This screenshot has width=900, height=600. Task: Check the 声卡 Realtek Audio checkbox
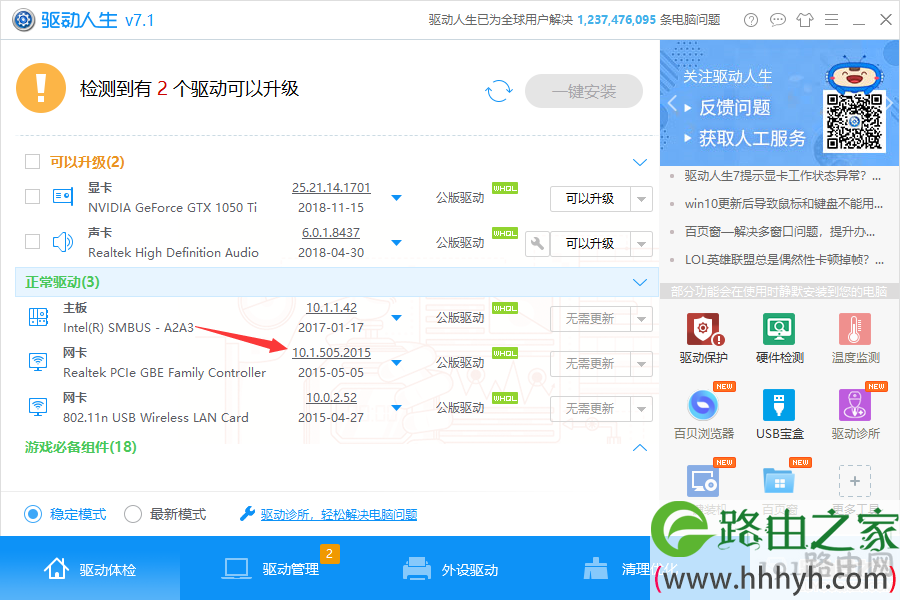[33, 242]
